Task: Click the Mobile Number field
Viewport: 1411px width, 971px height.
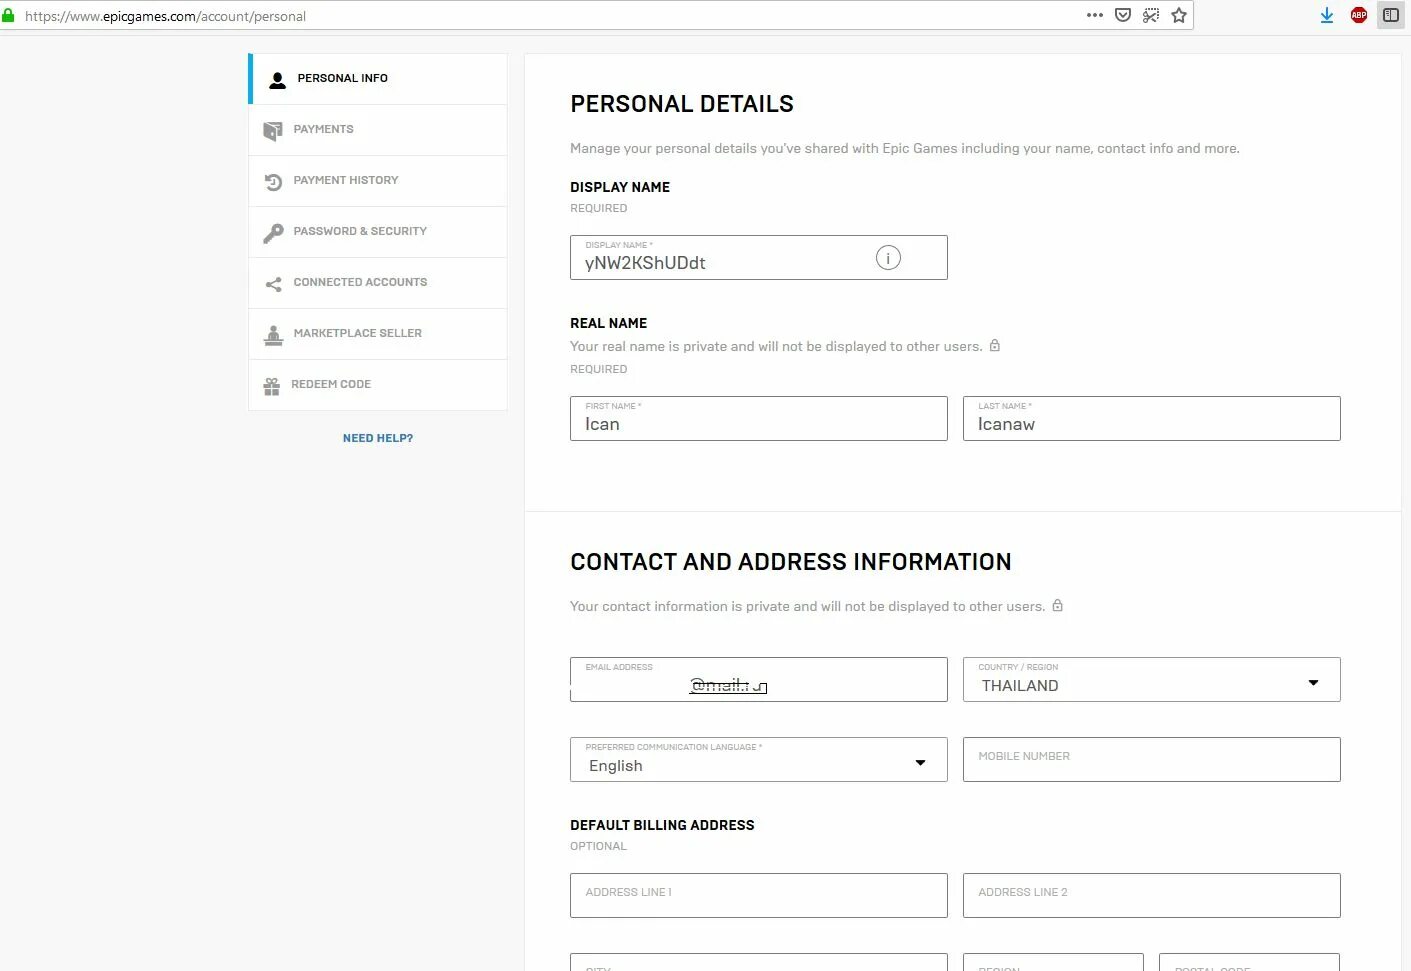Action: coord(1152,759)
